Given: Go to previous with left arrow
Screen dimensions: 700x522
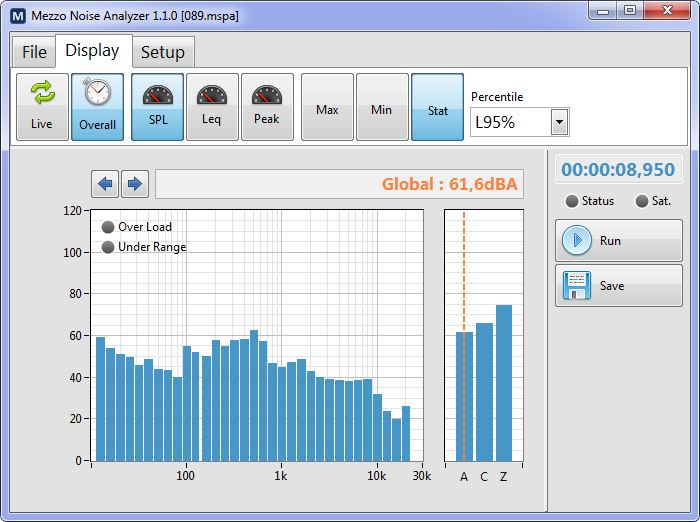Looking at the screenshot, I should 105,184.
